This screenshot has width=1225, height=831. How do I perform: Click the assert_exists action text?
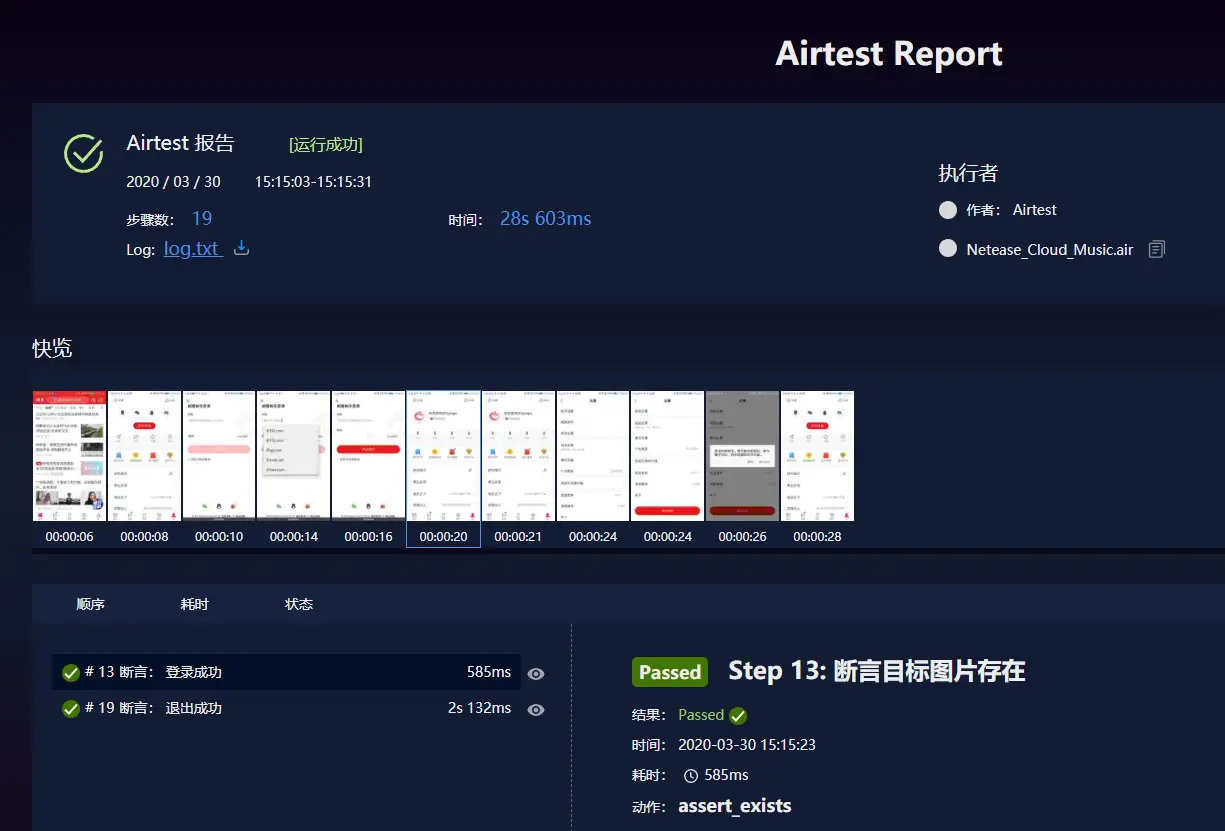[735, 806]
